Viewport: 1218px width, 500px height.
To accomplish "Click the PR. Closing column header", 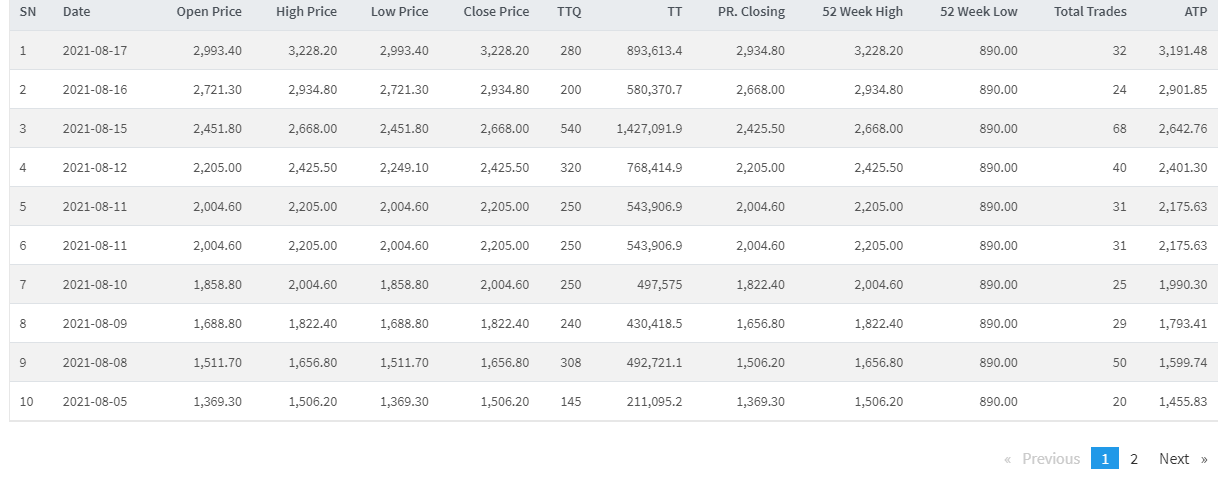I will [x=751, y=12].
